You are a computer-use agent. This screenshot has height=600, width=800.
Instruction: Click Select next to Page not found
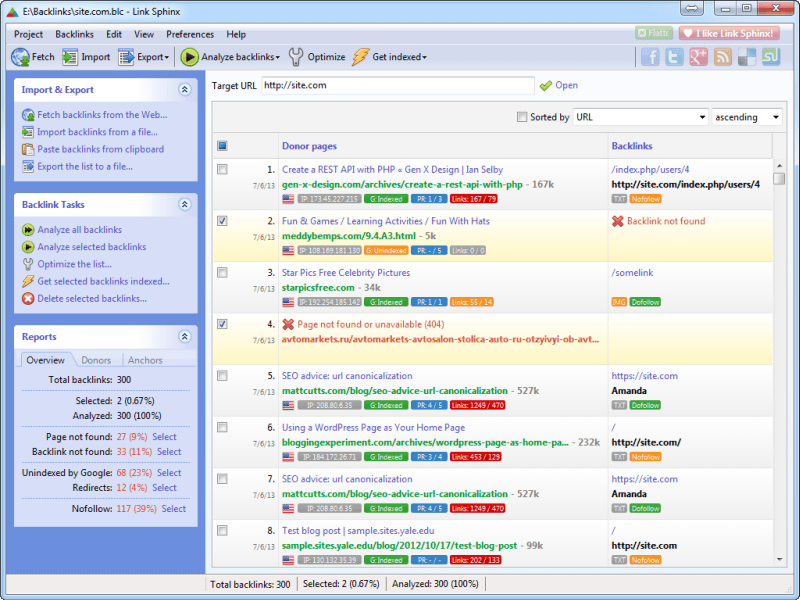point(164,437)
